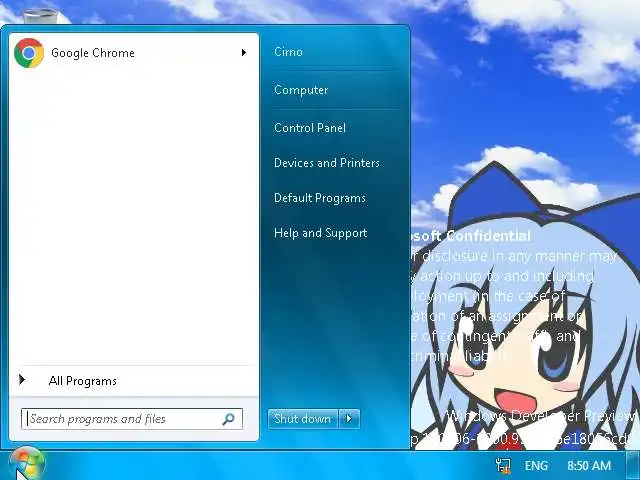The width and height of the screenshot is (640, 480).
Task: Open the network icon in system tray
Action: [503, 466]
